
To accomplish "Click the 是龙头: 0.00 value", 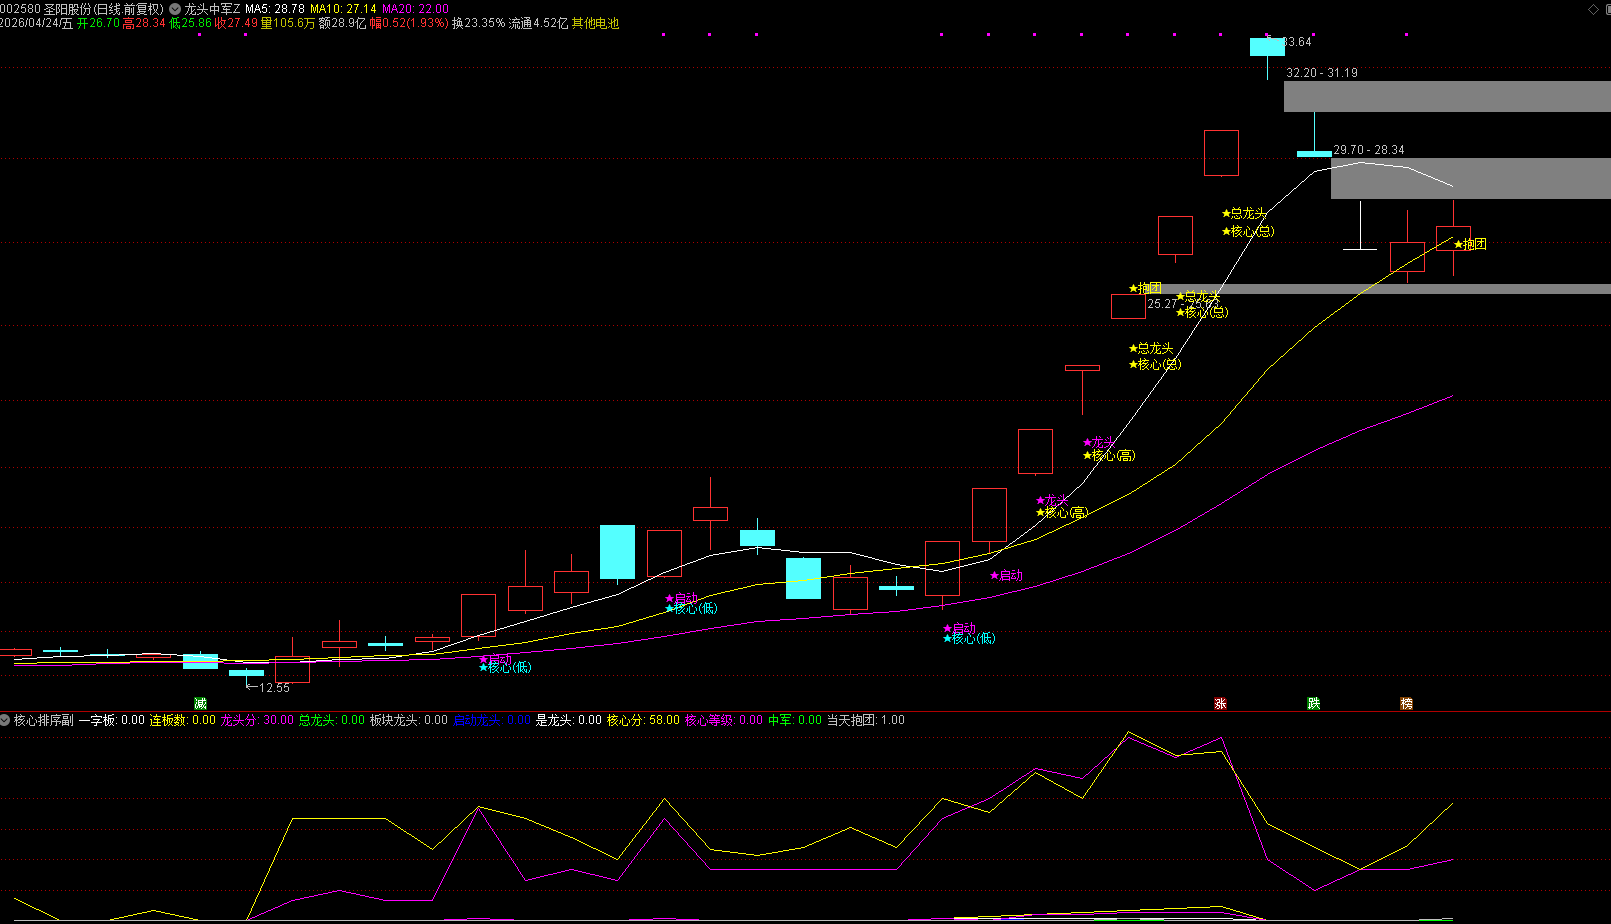I will (x=569, y=720).
